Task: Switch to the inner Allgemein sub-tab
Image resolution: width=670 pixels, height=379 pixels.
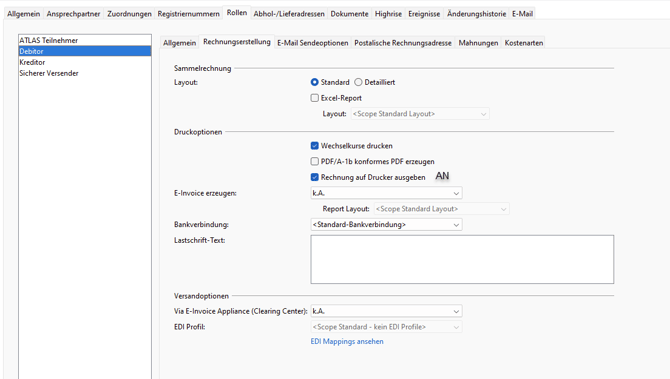Action: tap(179, 43)
